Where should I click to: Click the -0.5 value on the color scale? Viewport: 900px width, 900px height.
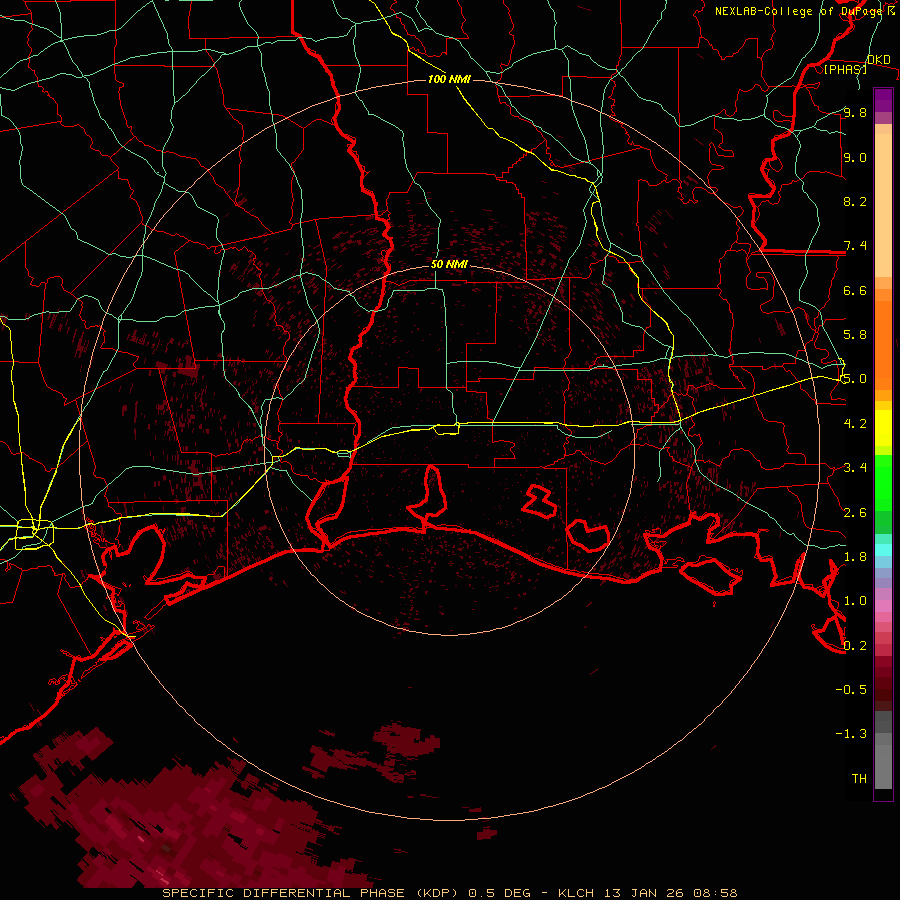coord(851,690)
